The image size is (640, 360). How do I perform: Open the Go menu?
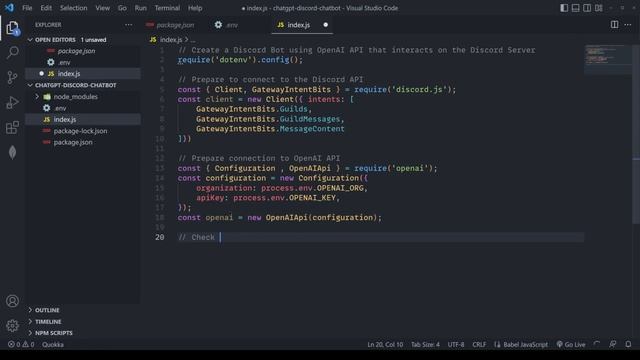click(122, 8)
